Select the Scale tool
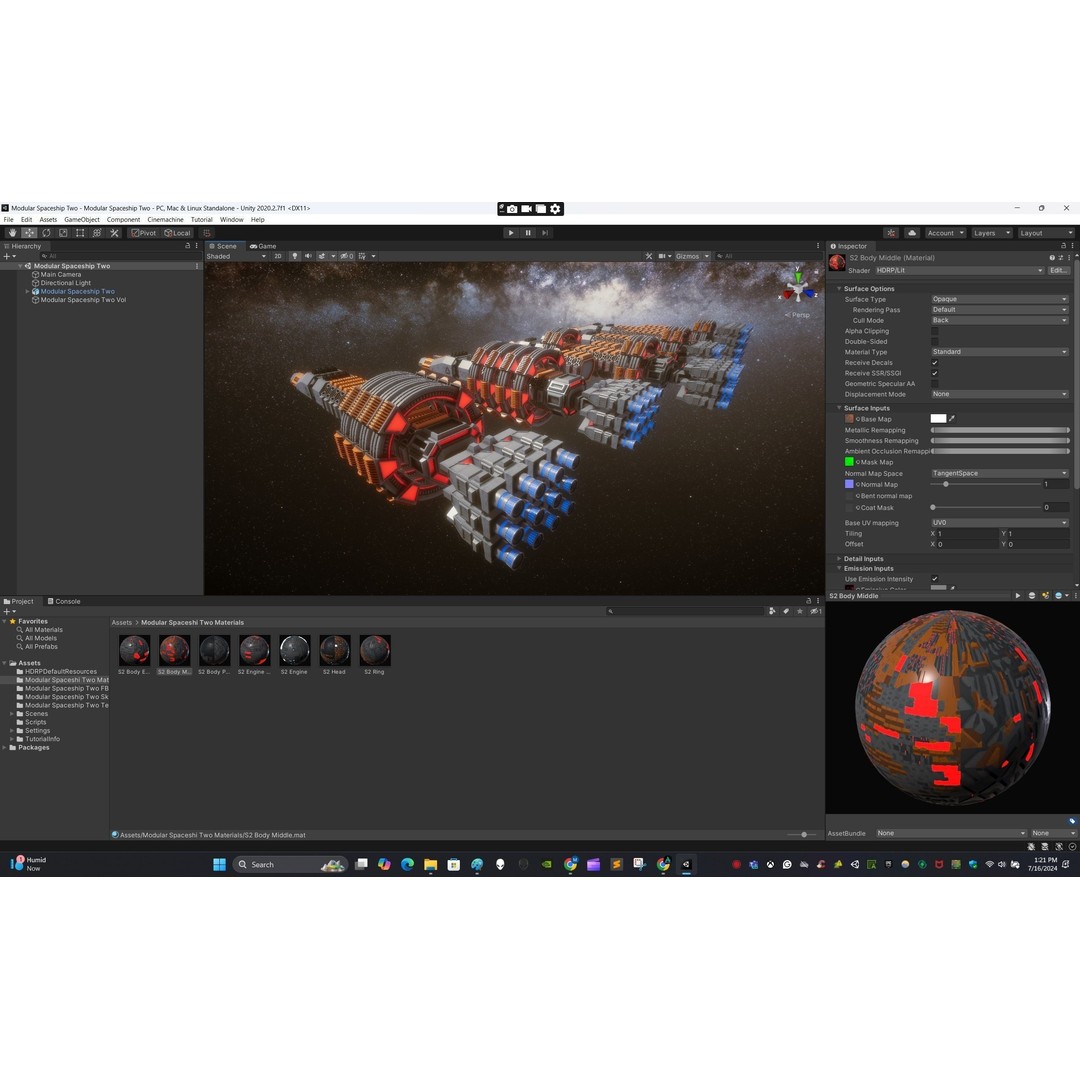The width and height of the screenshot is (1080, 1080). point(63,233)
